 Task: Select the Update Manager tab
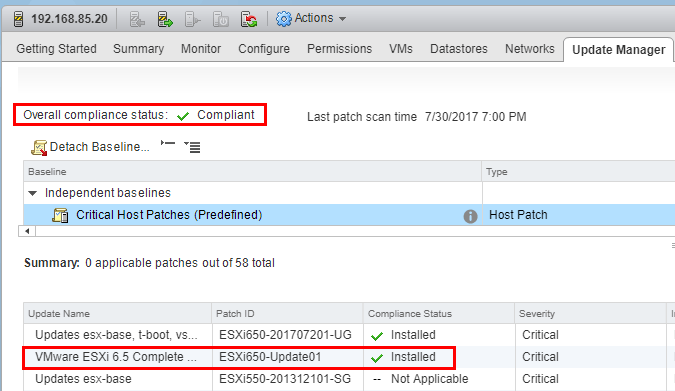click(619, 50)
